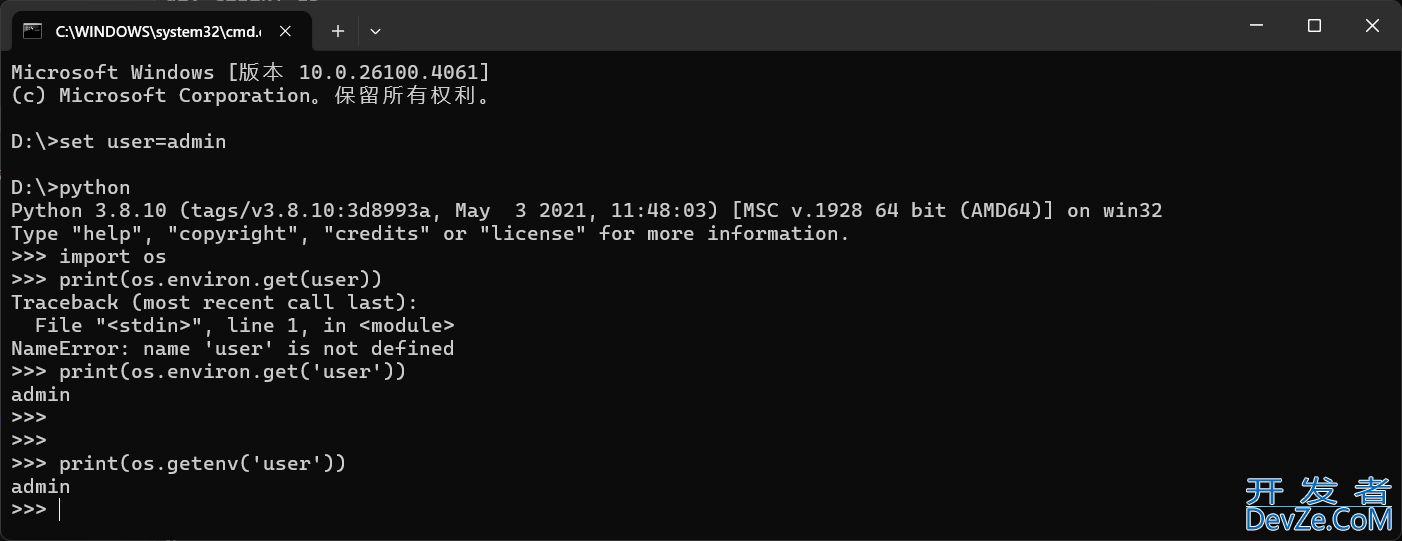
Task: Open a new tab with the plus button
Action: (338, 31)
